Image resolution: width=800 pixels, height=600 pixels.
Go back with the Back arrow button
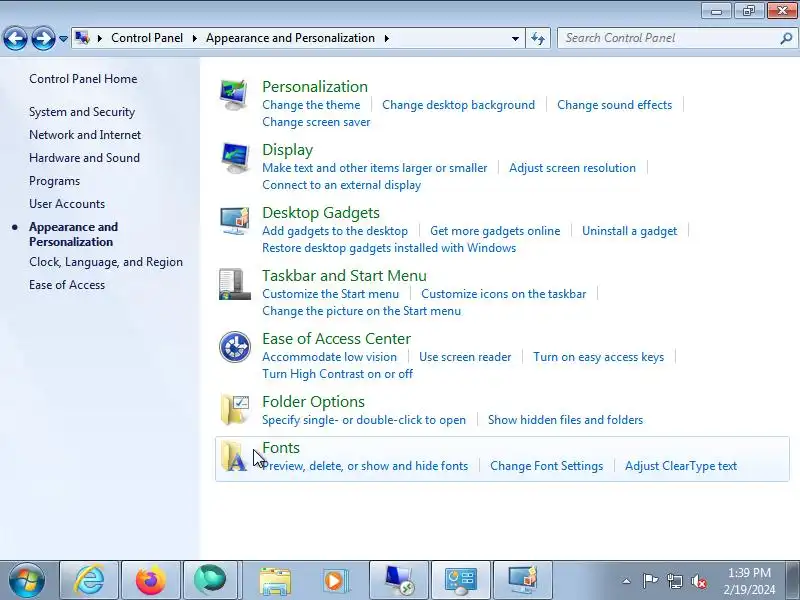(15, 38)
